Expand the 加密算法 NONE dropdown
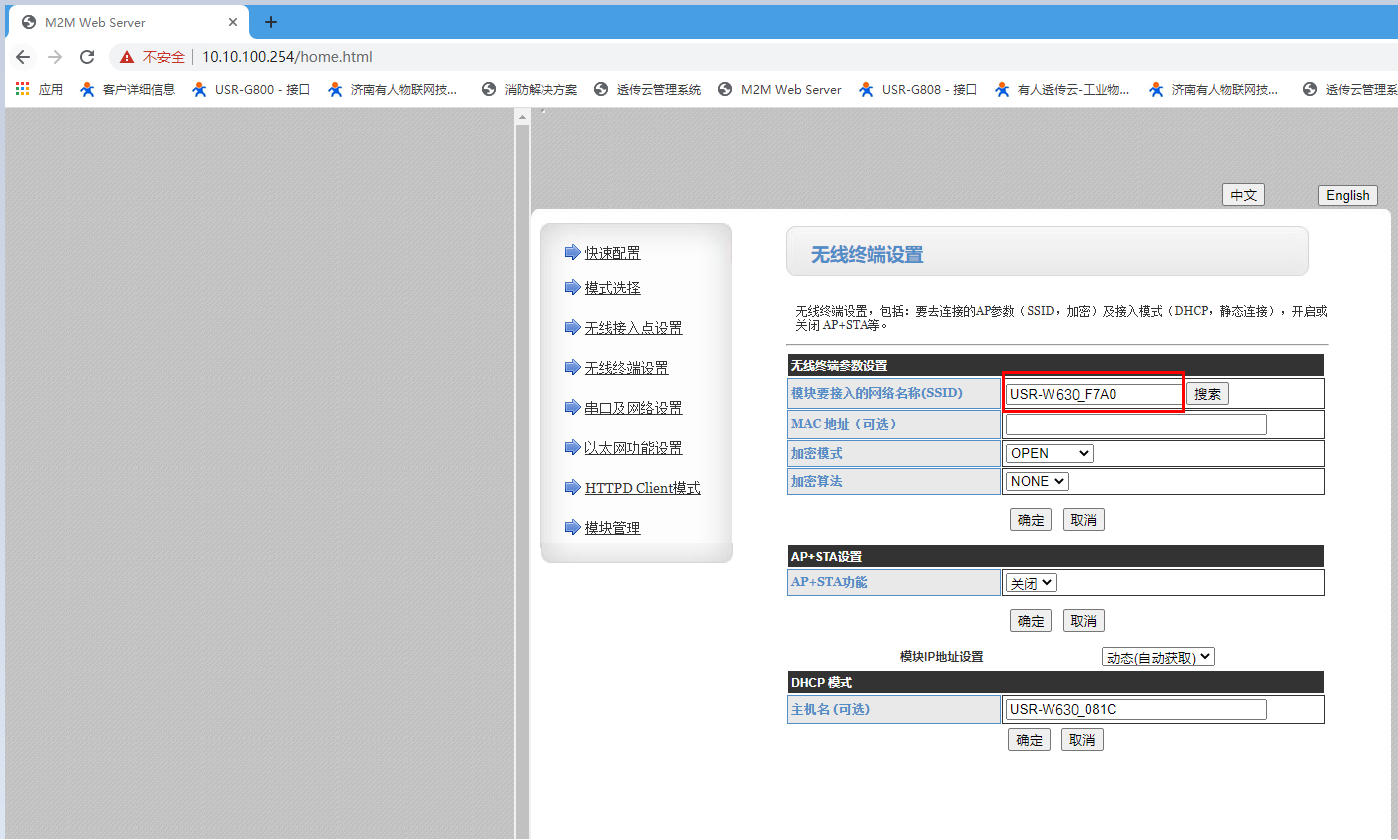 pyautogui.click(x=1037, y=481)
